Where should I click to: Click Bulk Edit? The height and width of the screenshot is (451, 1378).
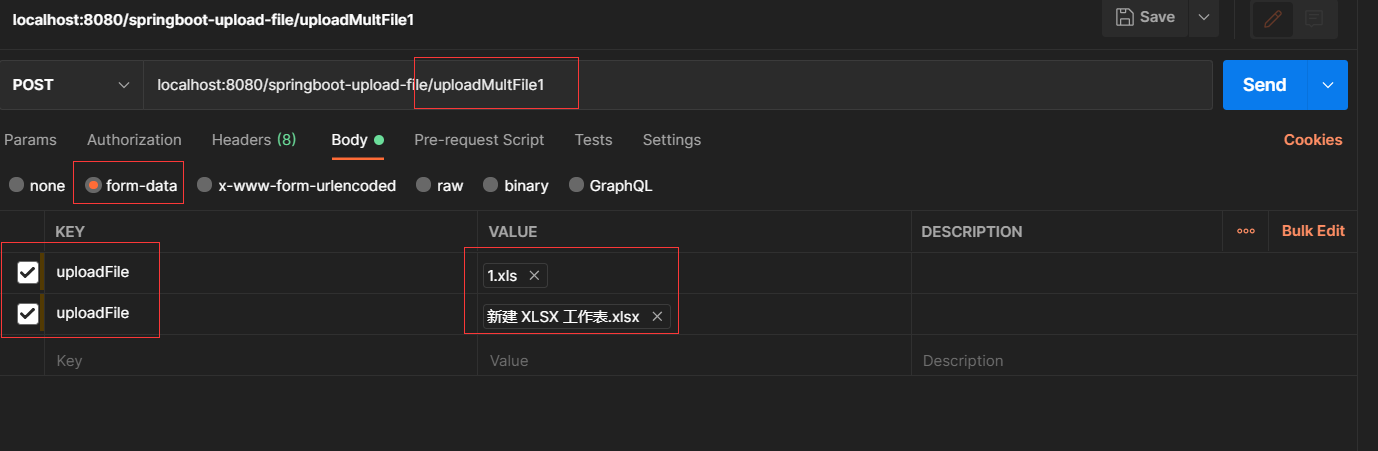click(x=1313, y=231)
